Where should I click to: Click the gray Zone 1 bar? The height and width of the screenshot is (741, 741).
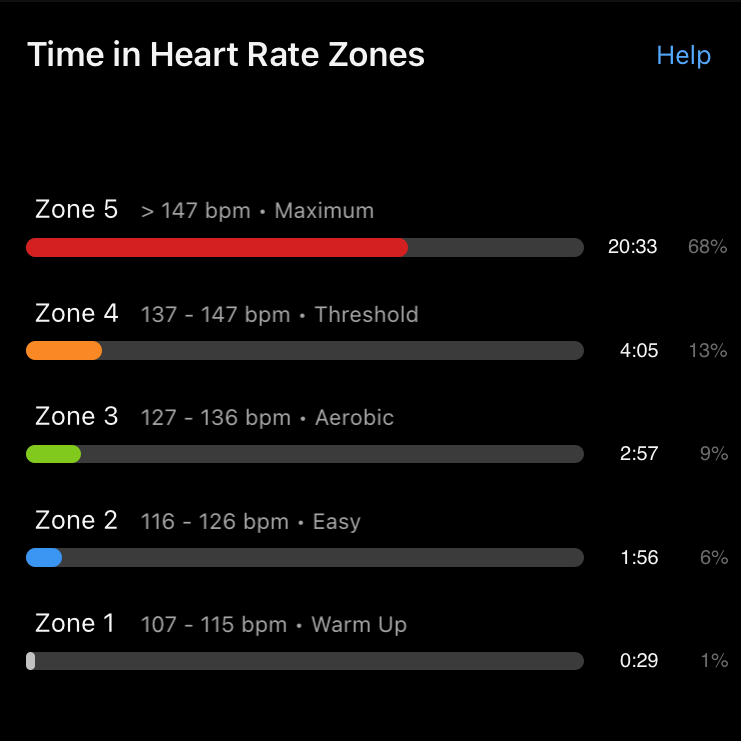point(31,661)
